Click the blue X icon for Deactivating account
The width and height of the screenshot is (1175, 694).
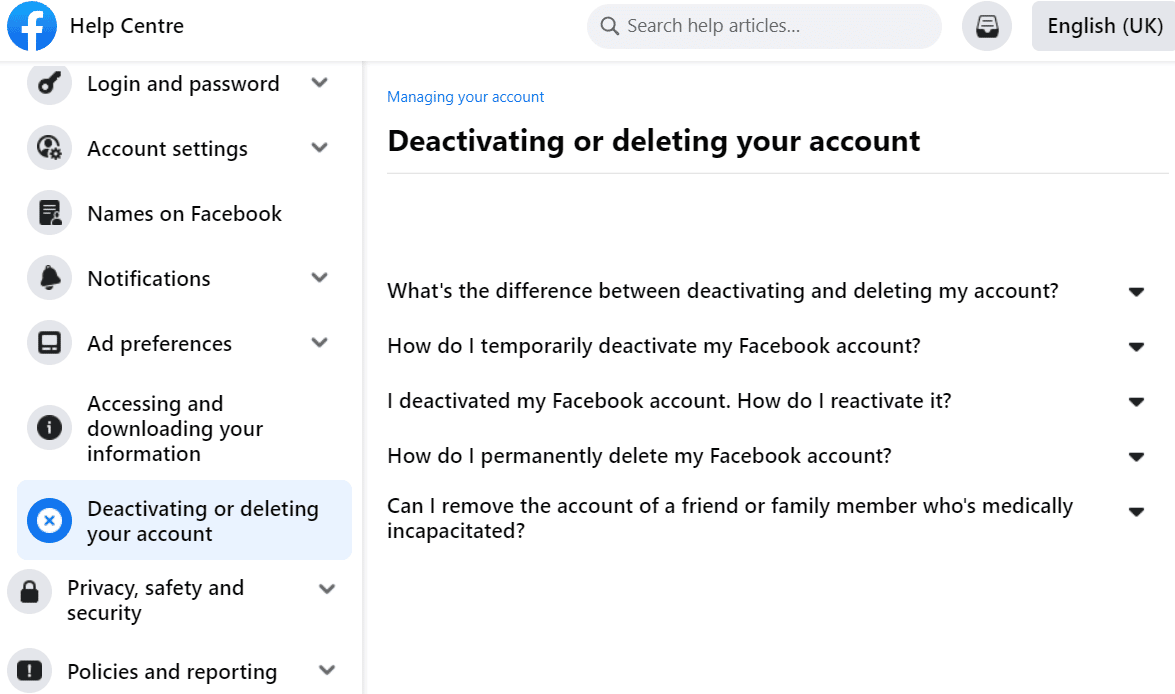[x=49, y=520]
